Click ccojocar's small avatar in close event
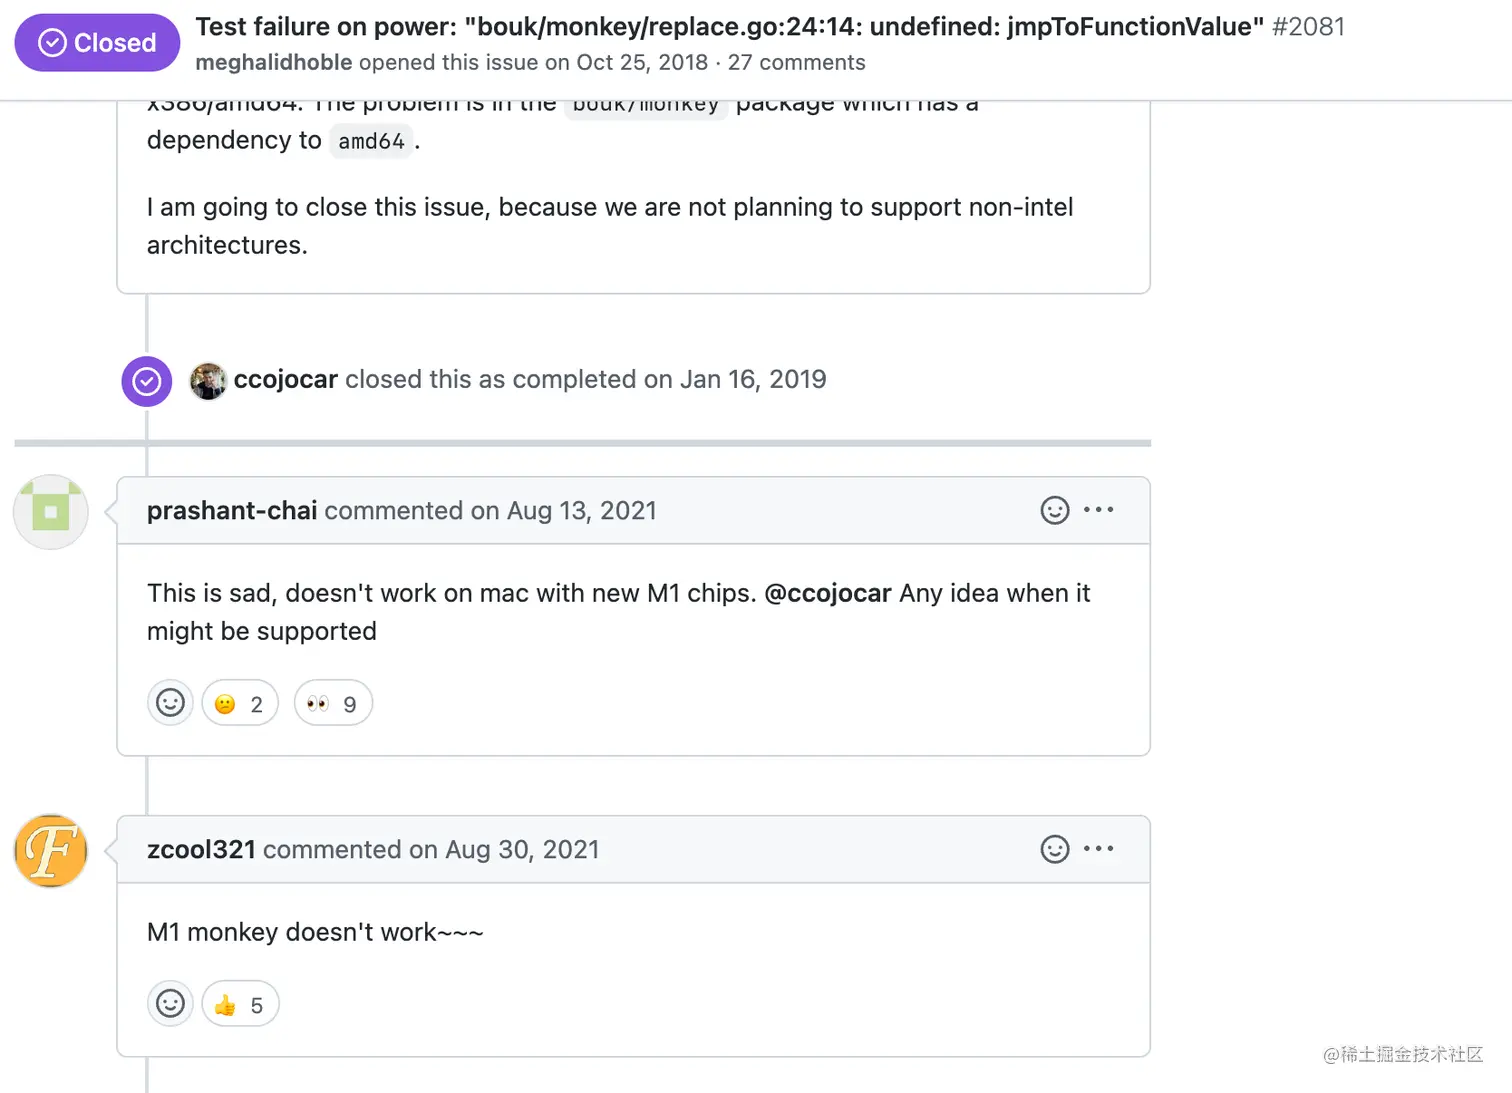 208,381
